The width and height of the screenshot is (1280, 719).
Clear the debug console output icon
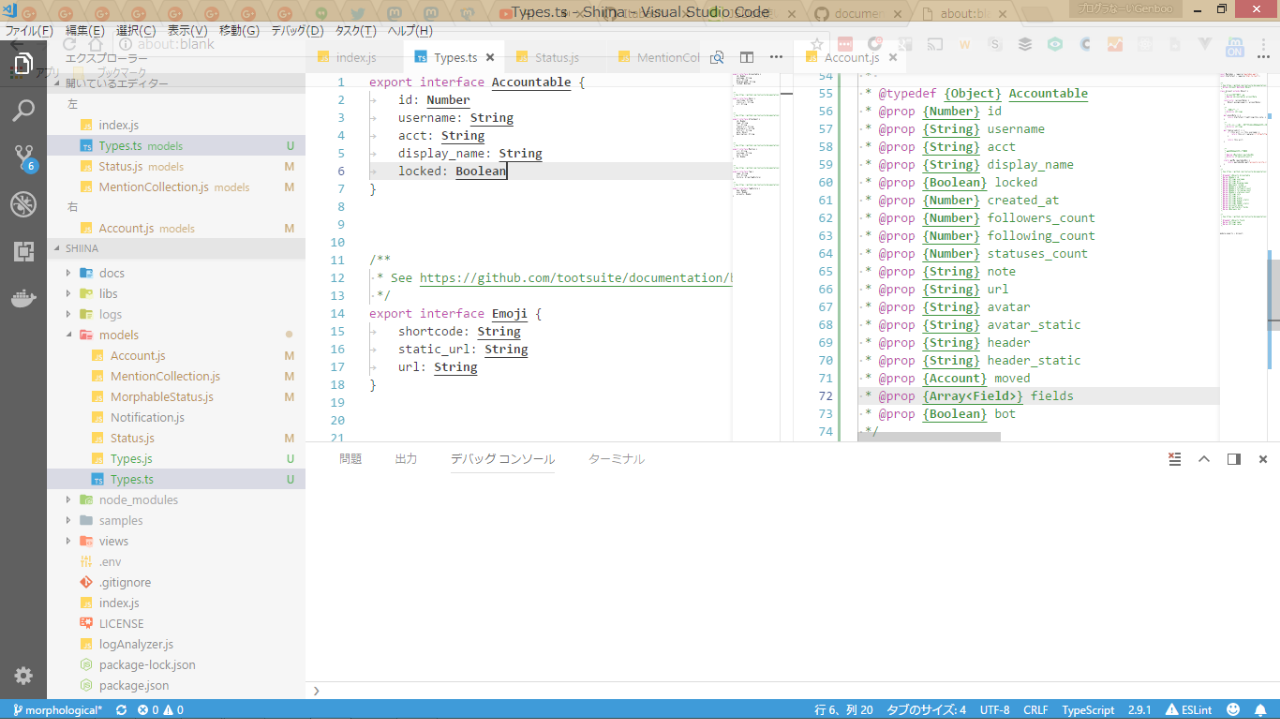tap(1175, 459)
